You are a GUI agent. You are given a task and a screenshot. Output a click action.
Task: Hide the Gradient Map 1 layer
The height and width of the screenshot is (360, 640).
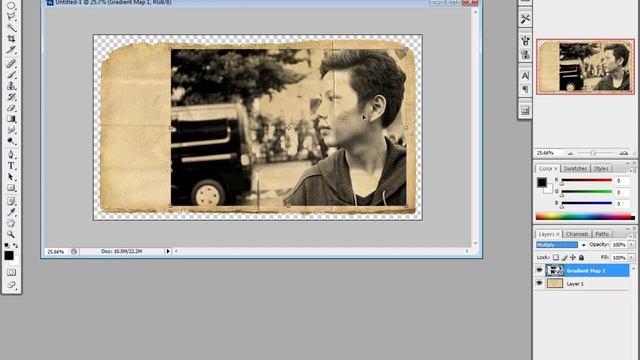539,271
